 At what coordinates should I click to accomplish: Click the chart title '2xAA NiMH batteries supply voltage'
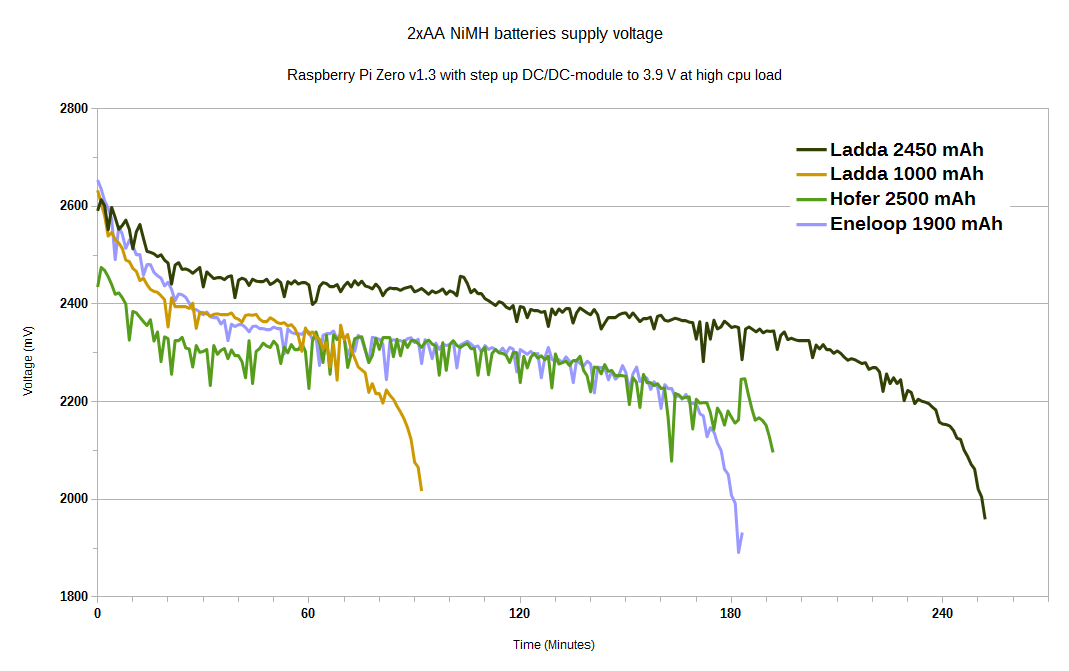click(x=534, y=33)
